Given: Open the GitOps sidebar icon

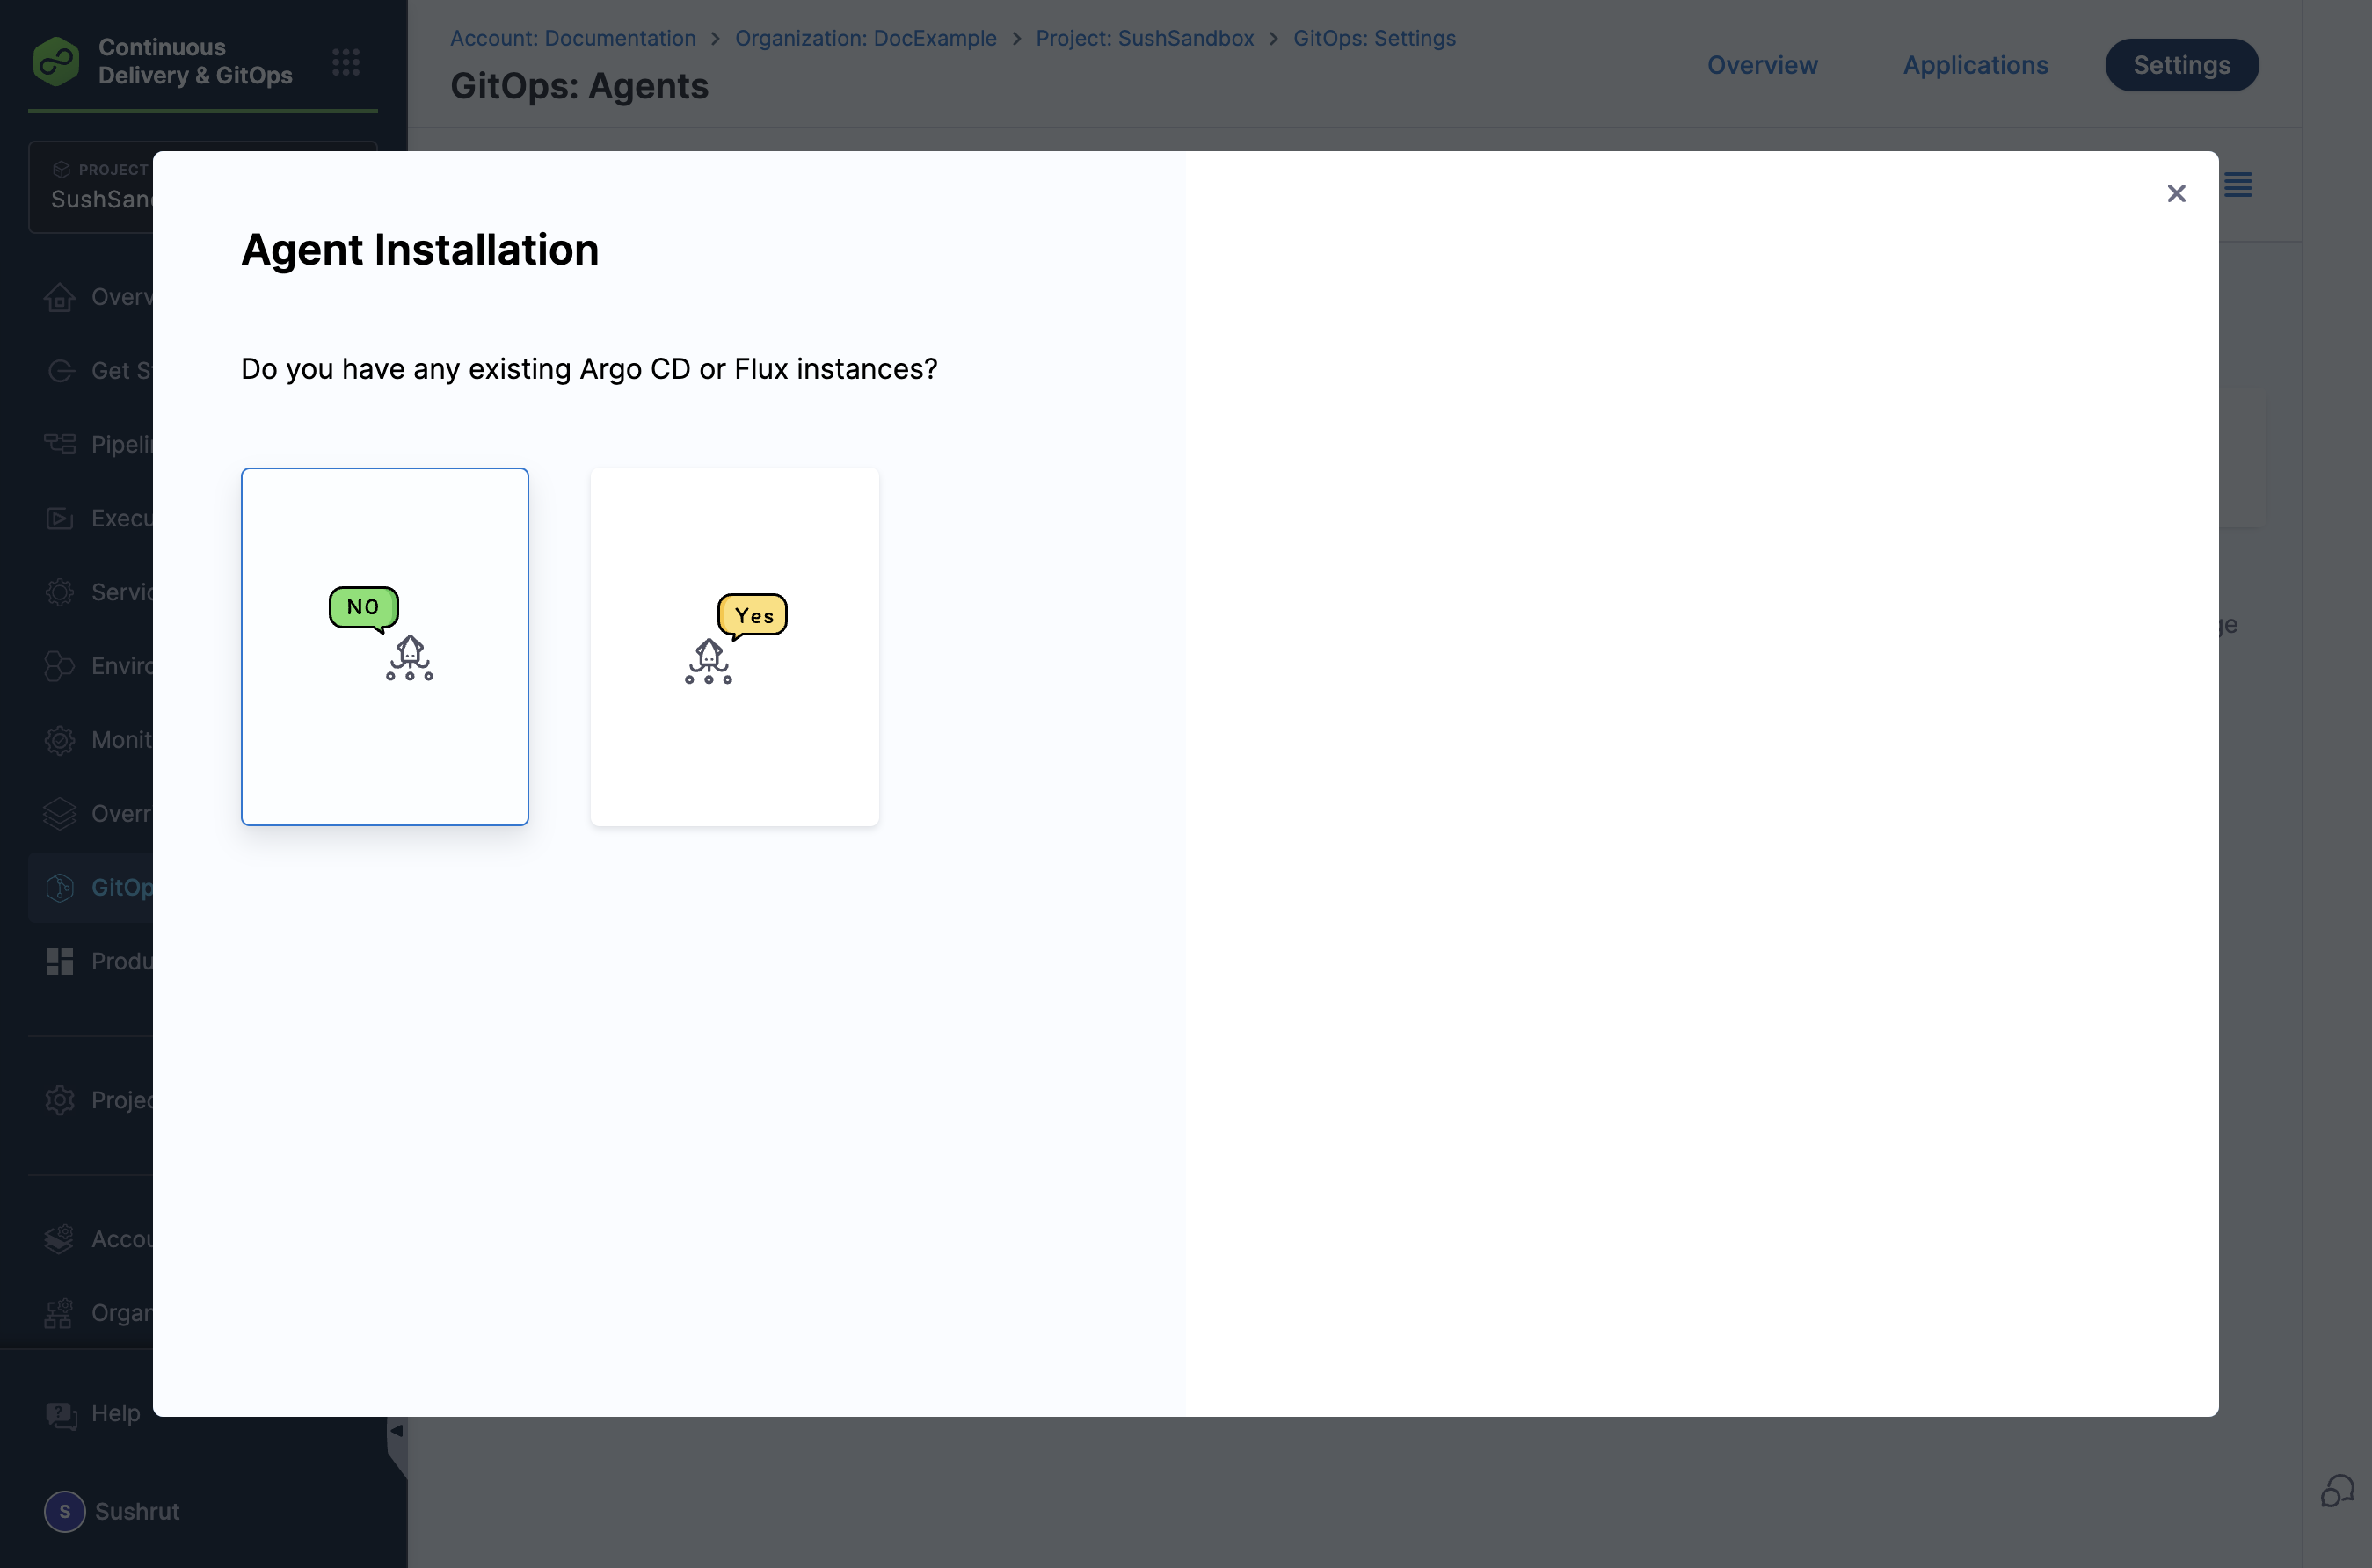Looking at the screenshot, I should 60,887.
